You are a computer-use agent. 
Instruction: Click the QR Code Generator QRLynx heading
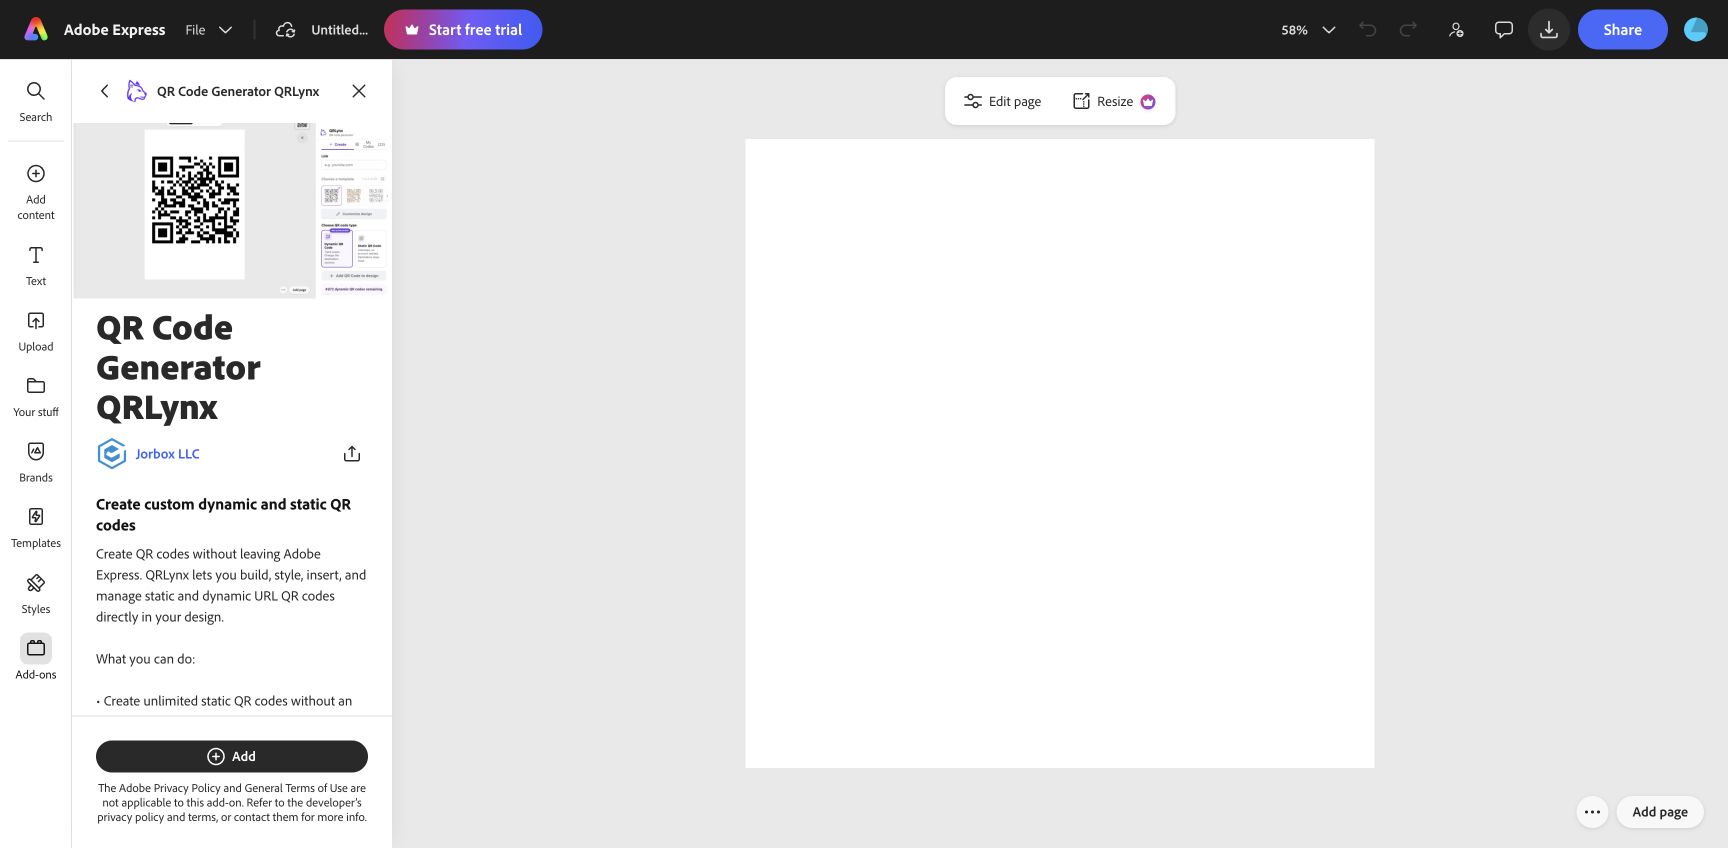(178, 368)
